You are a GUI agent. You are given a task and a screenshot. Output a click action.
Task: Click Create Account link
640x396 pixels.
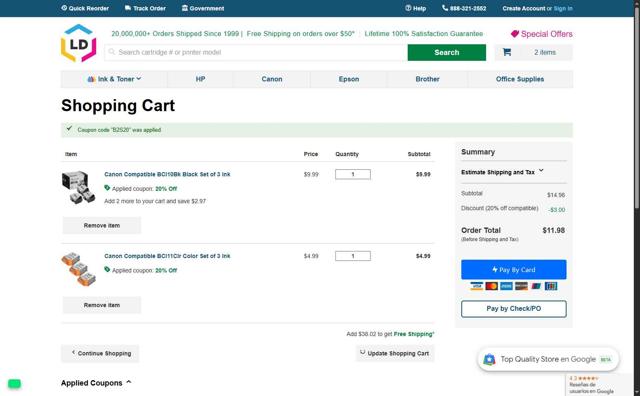(x=524, y=8)
